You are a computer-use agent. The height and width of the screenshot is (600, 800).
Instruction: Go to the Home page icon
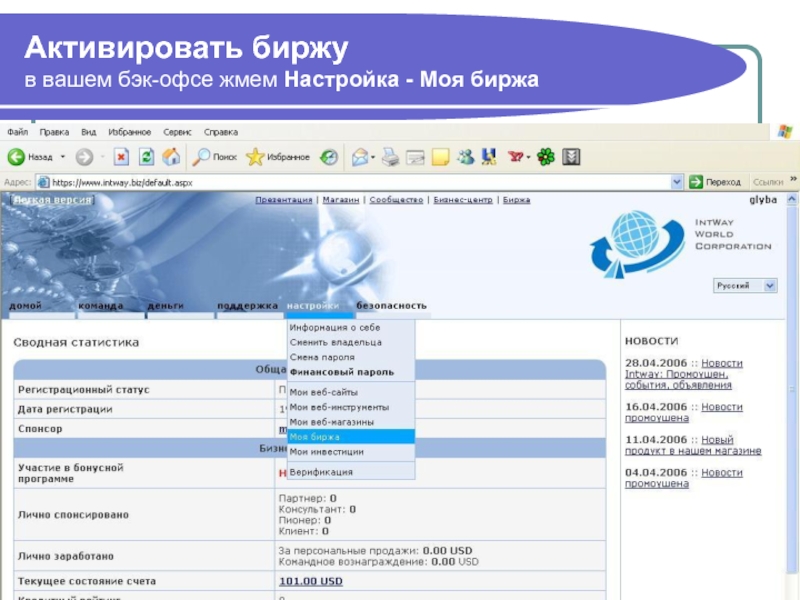(171, 157)
